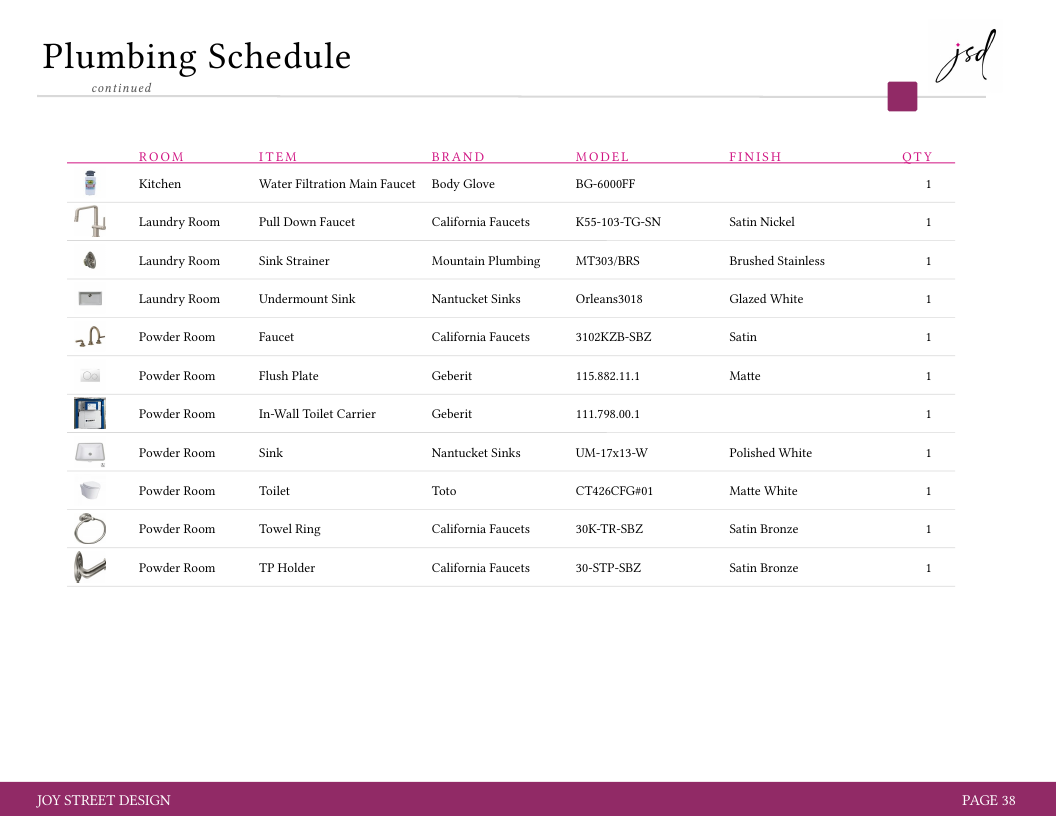Click 'Towel Ring' item cell
Screen dimensions: 1056x816
point(289,529)
